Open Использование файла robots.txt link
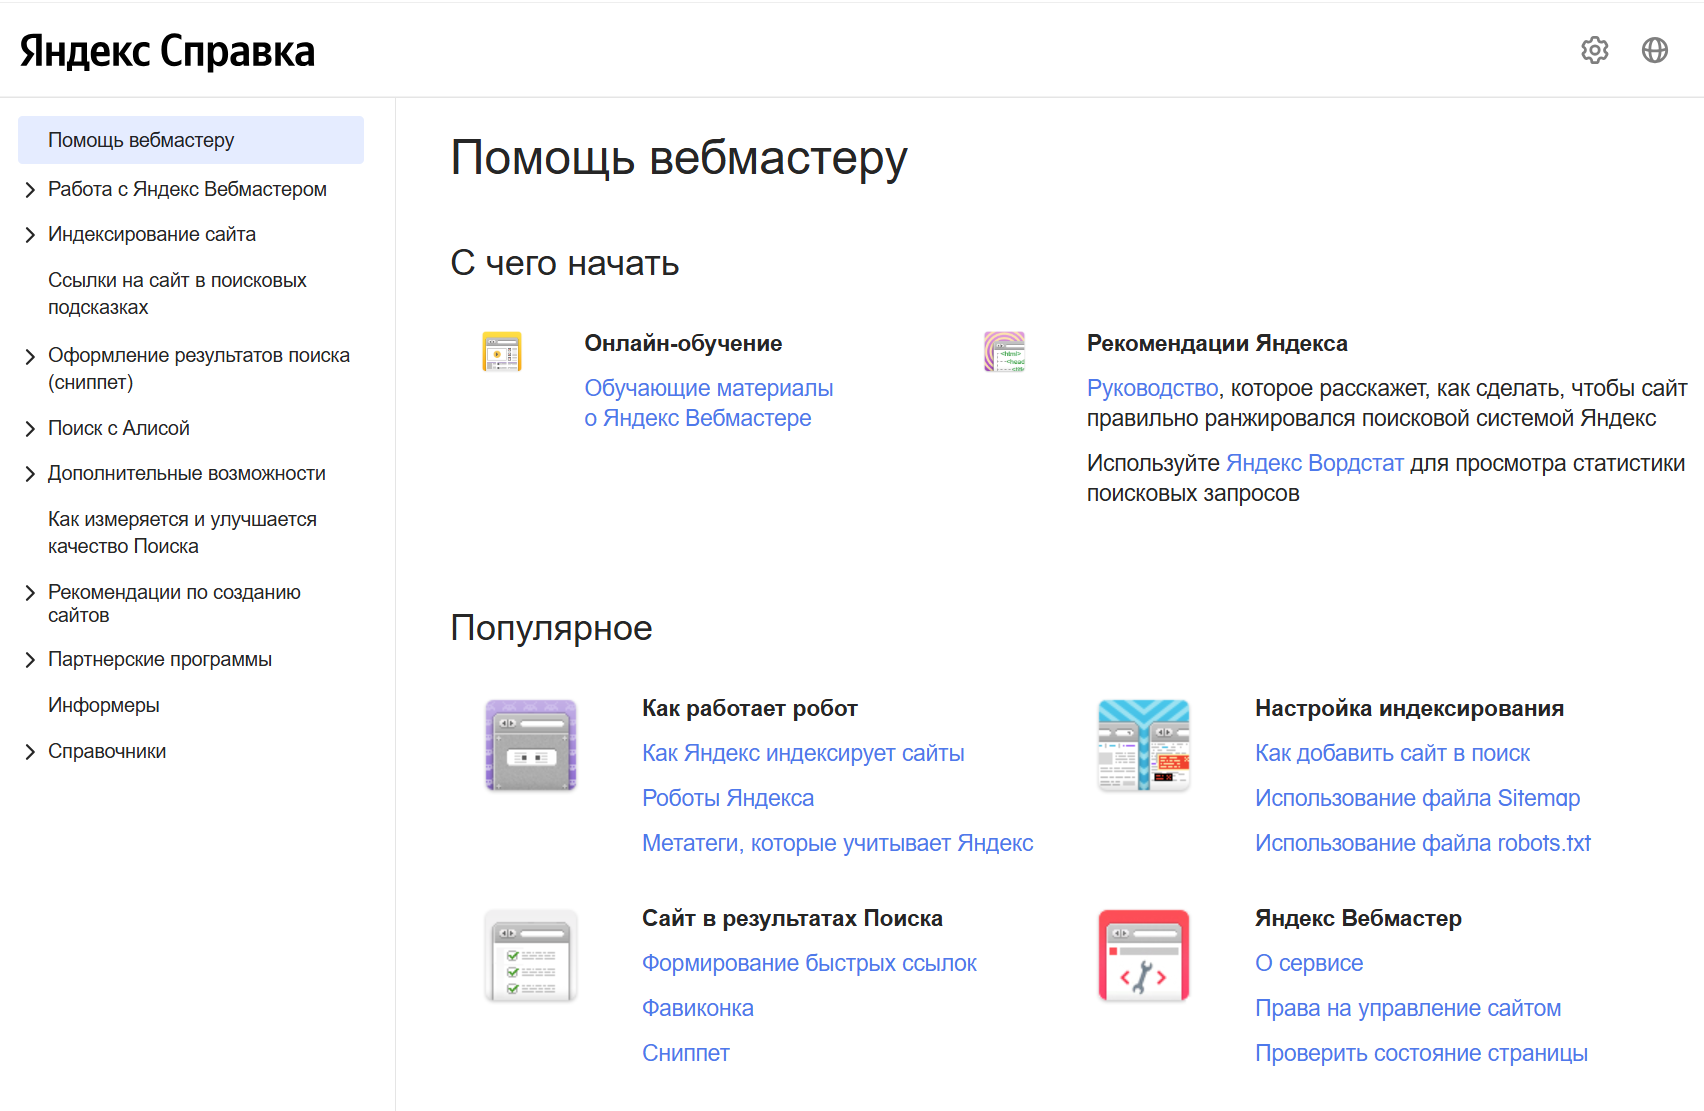This screenshot has height=1111, width=1704. click(1423, 843)
